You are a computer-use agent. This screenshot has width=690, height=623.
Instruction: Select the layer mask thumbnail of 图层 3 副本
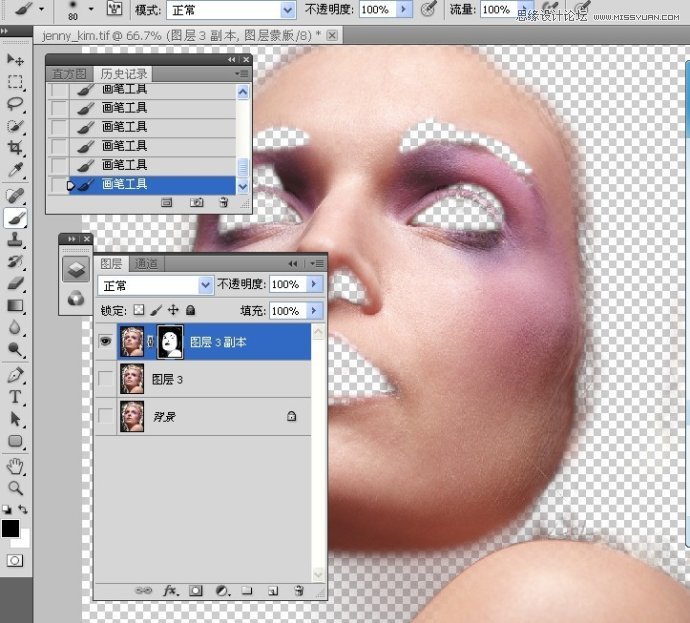click(170, 341)
